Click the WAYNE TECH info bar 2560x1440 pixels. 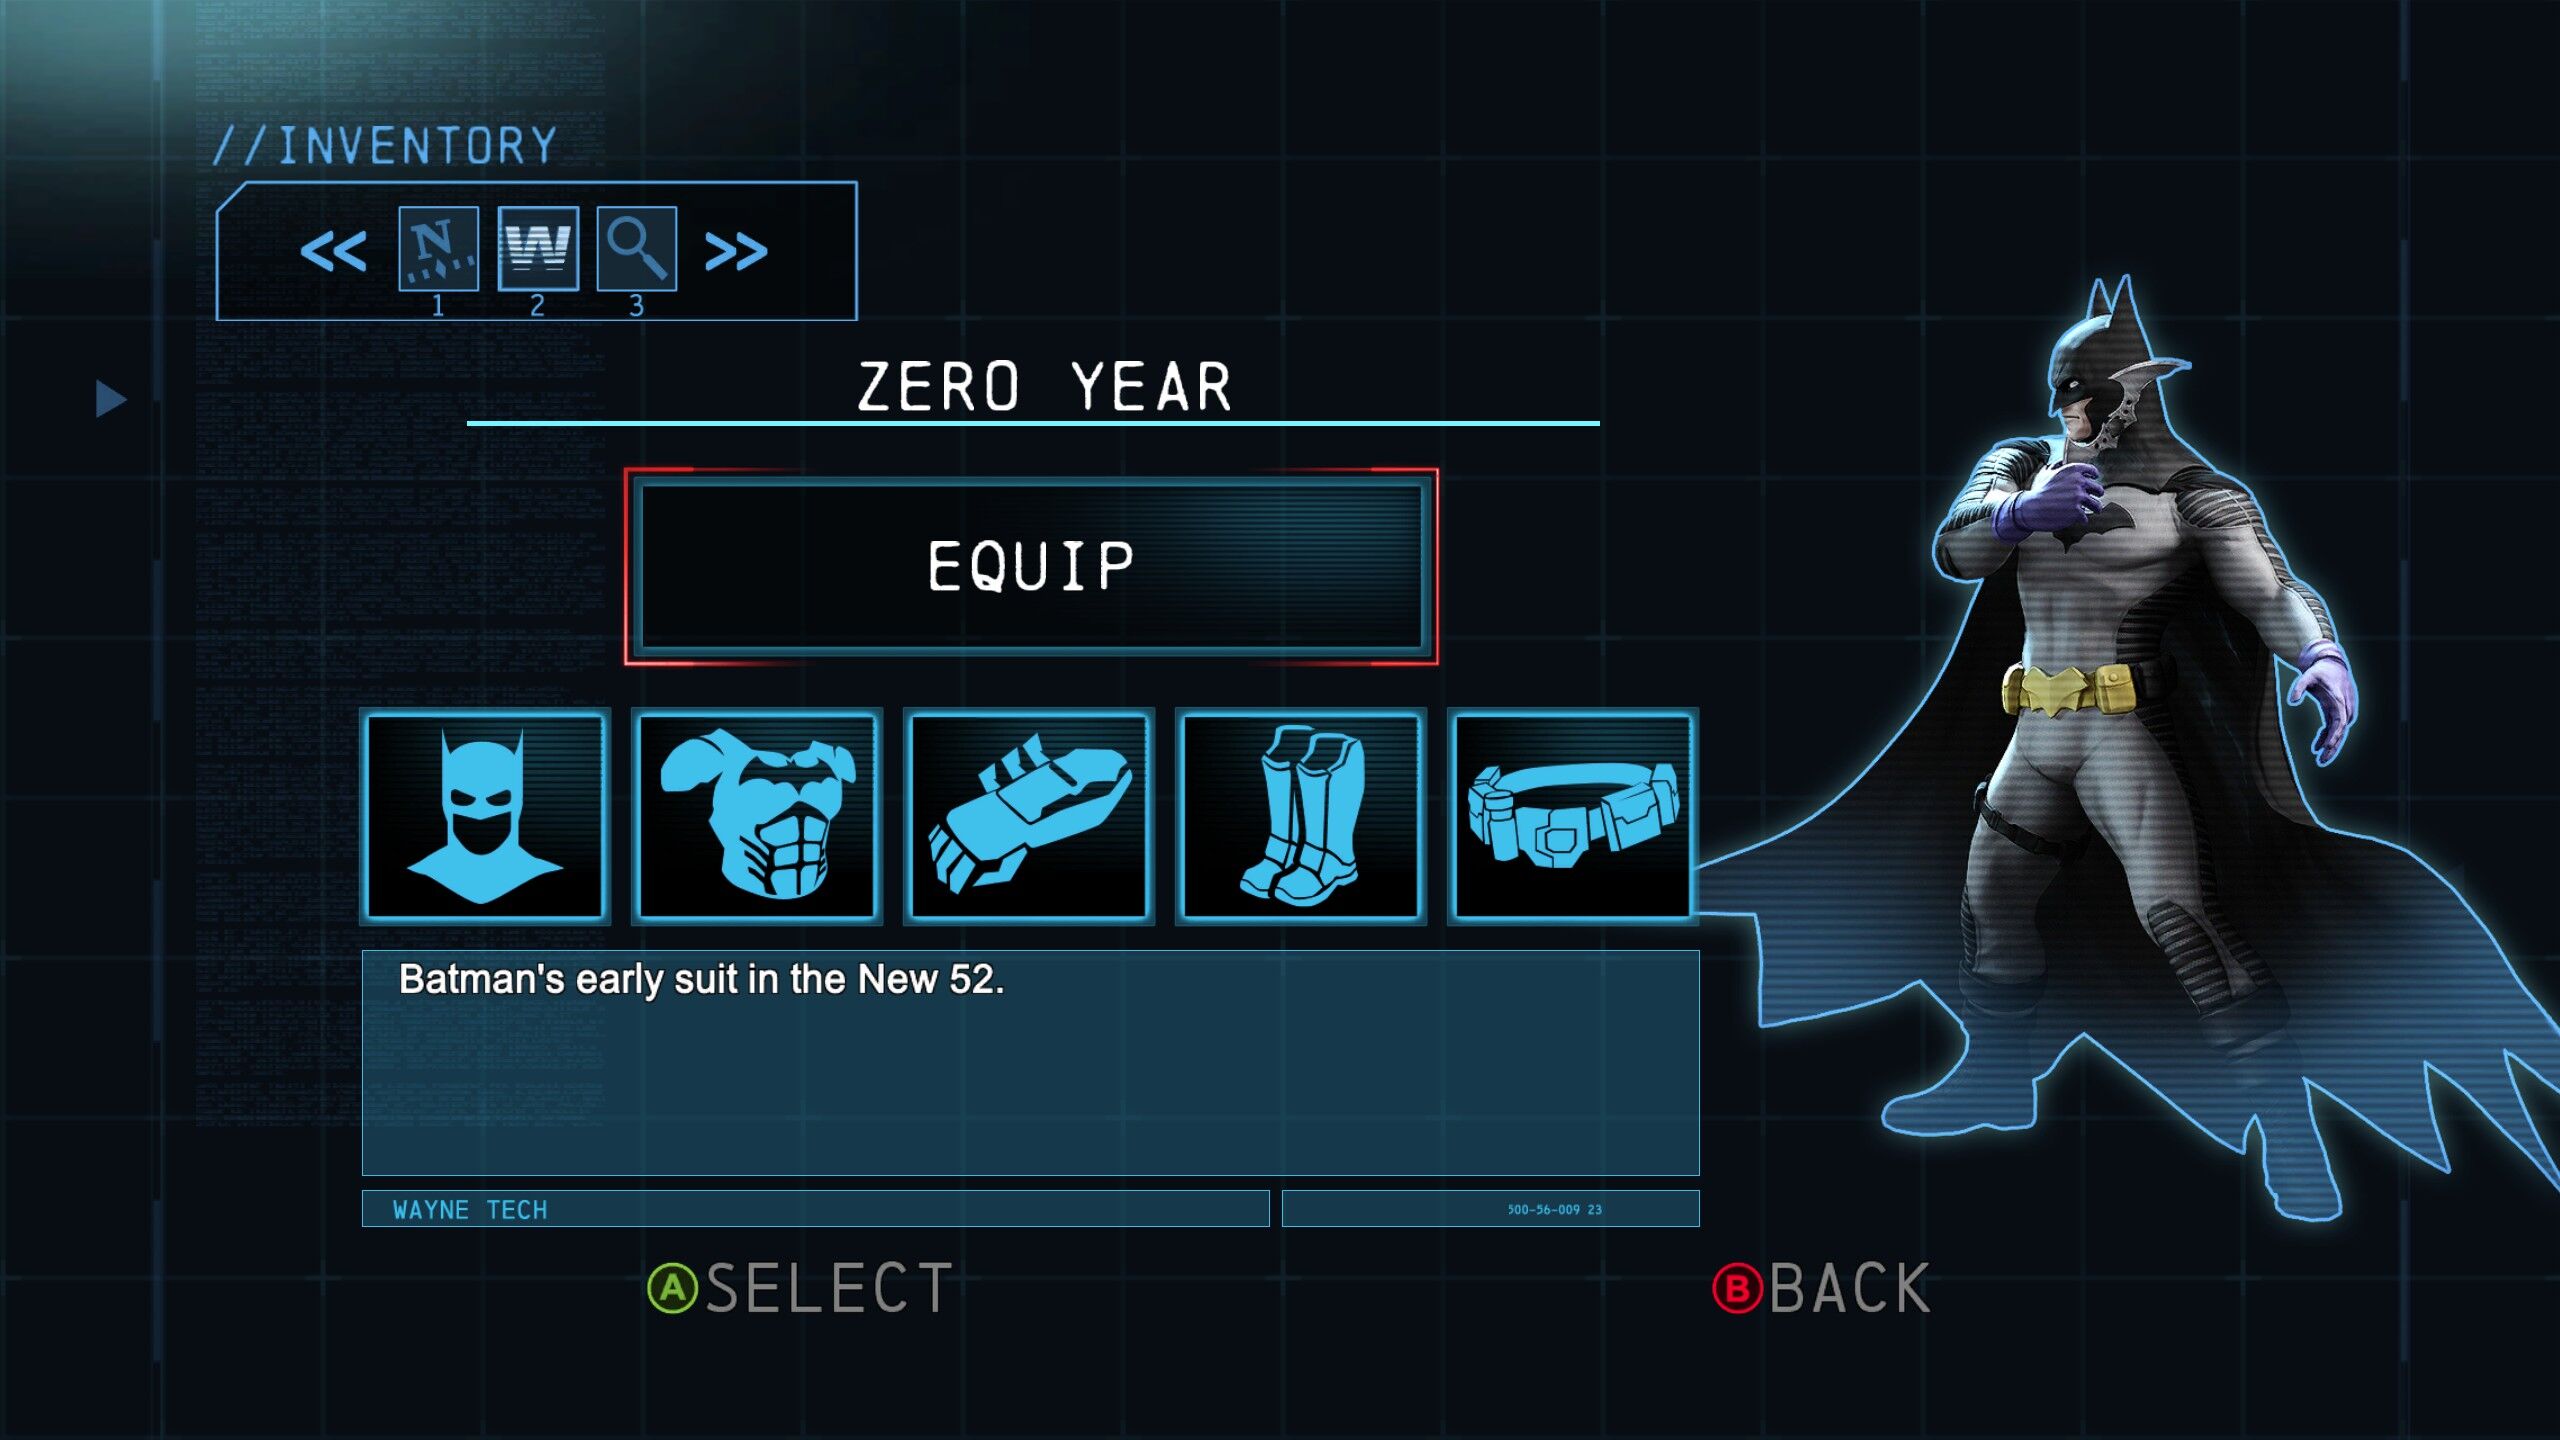(x=815, y=1208)
